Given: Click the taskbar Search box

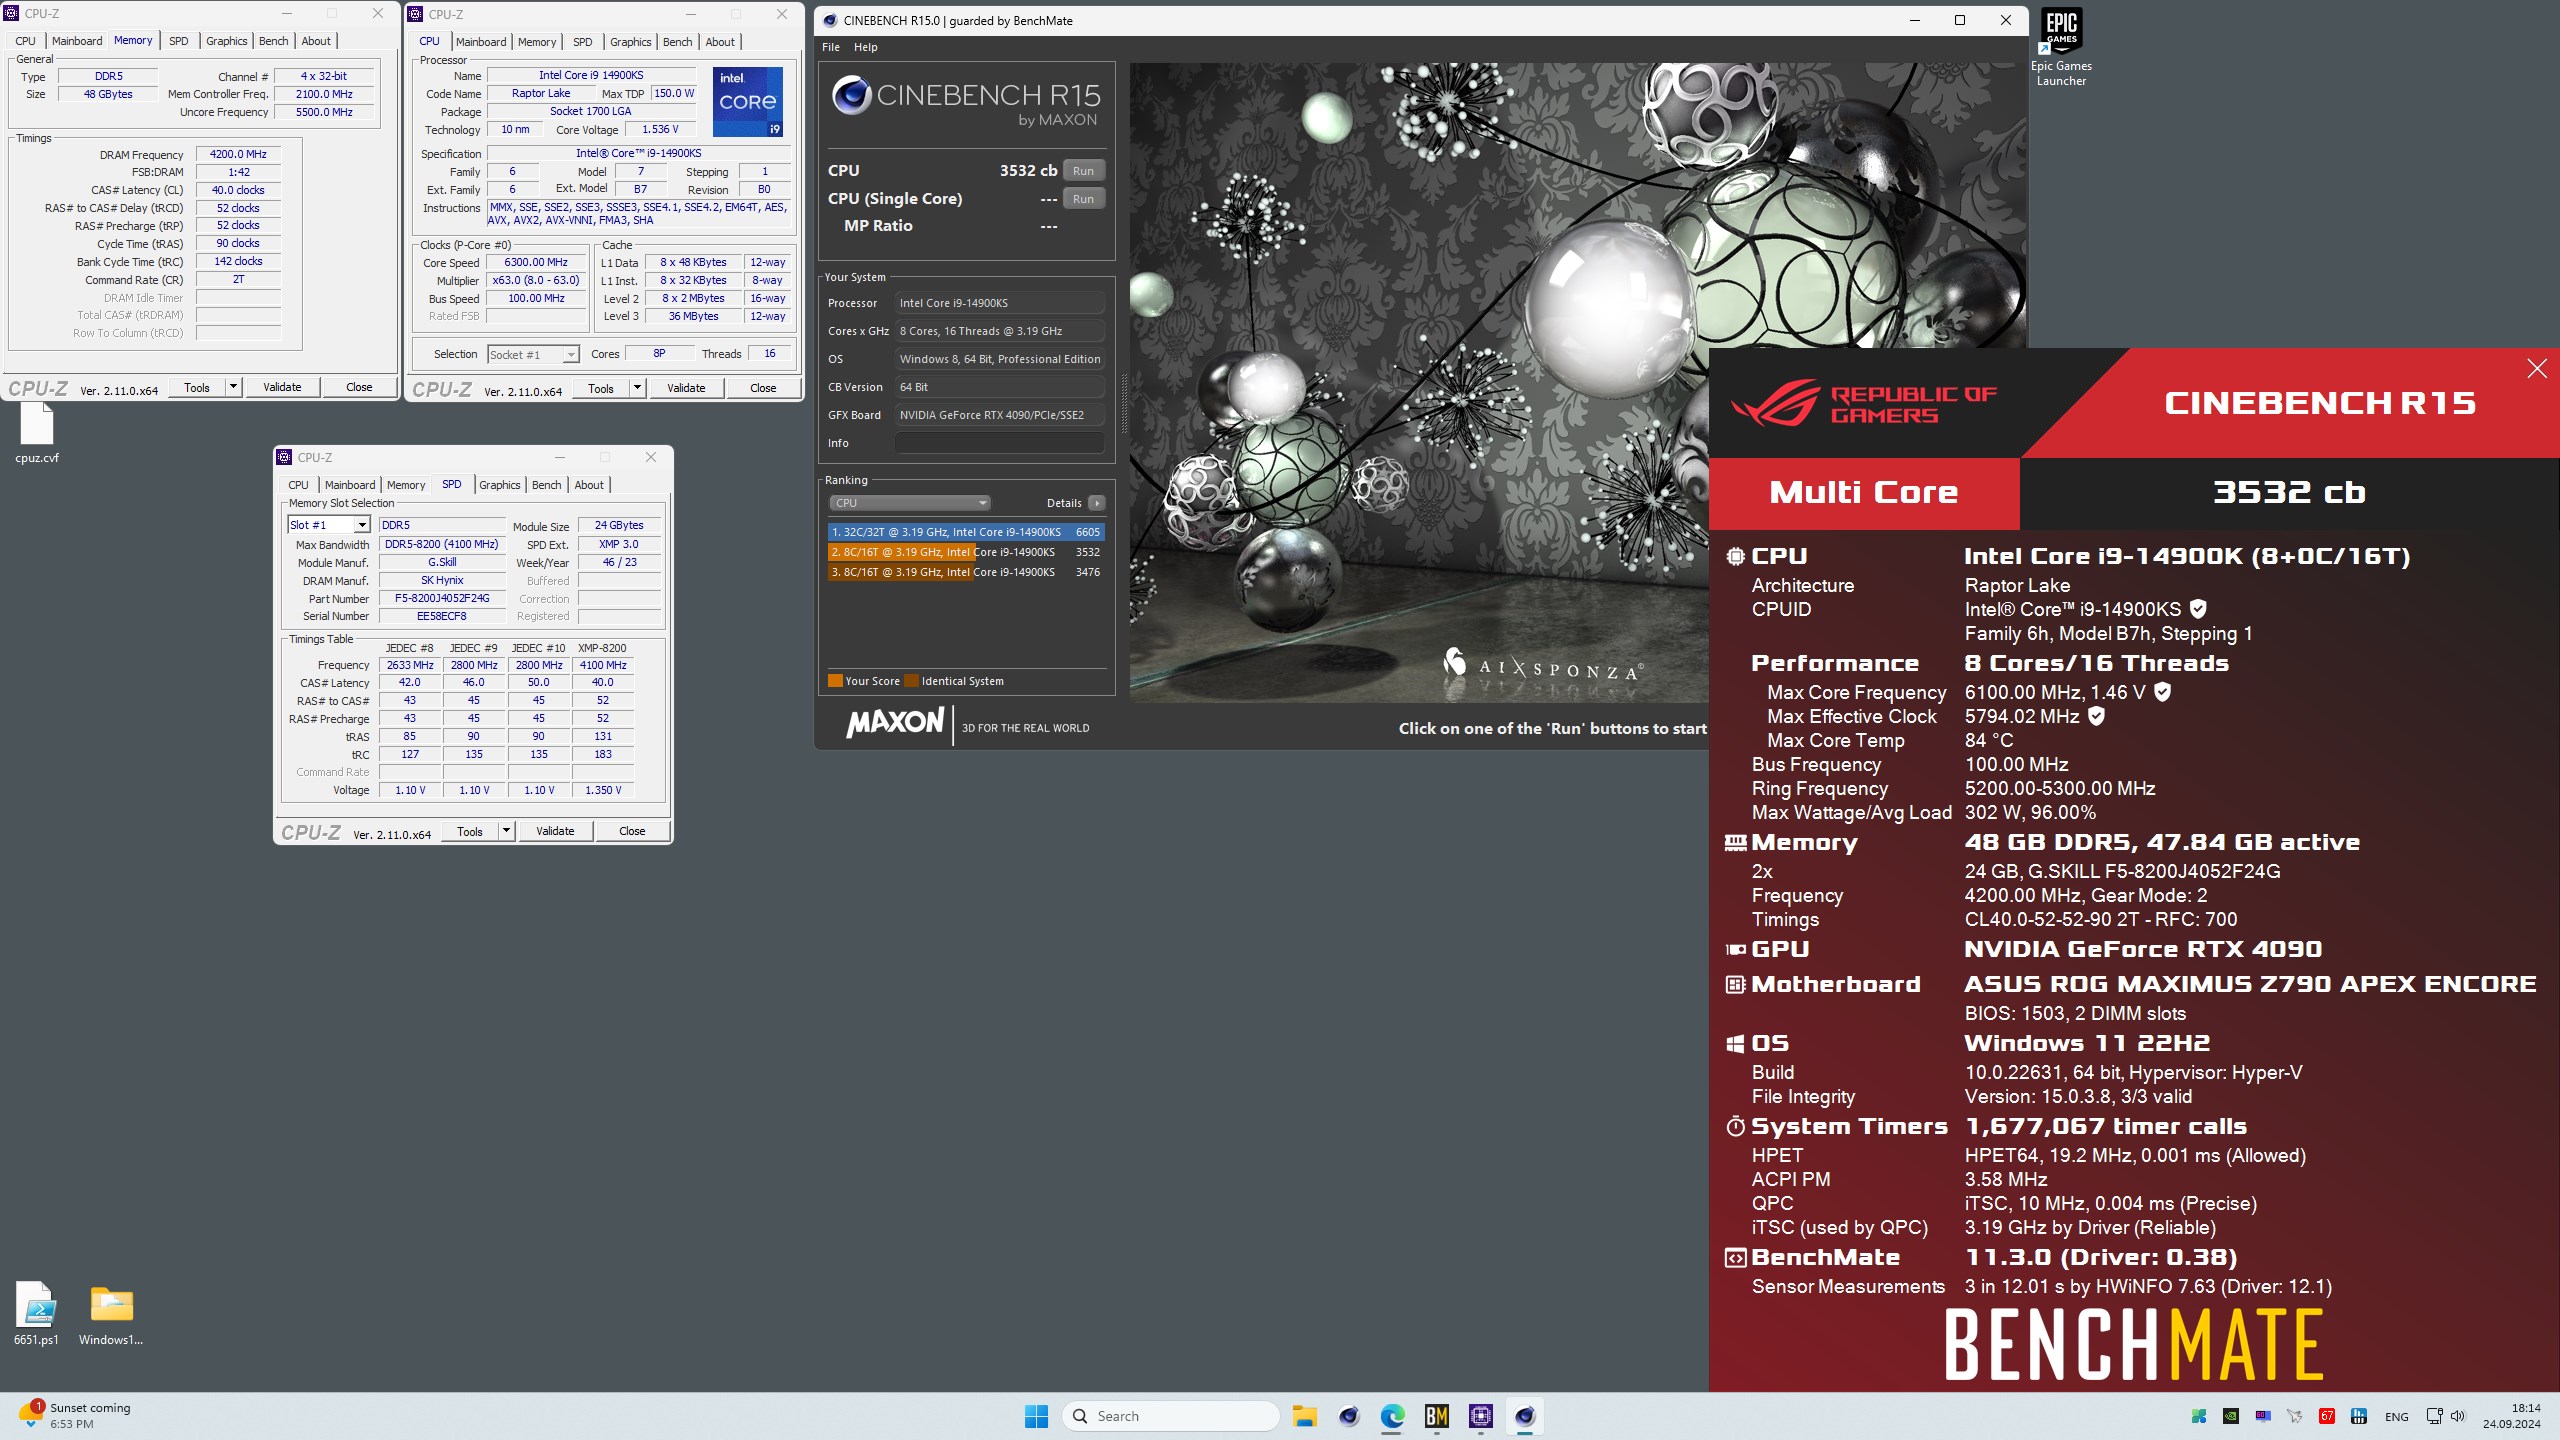Looking at the screenshot, I should pyautogui.click(x=1171, y=1416).
